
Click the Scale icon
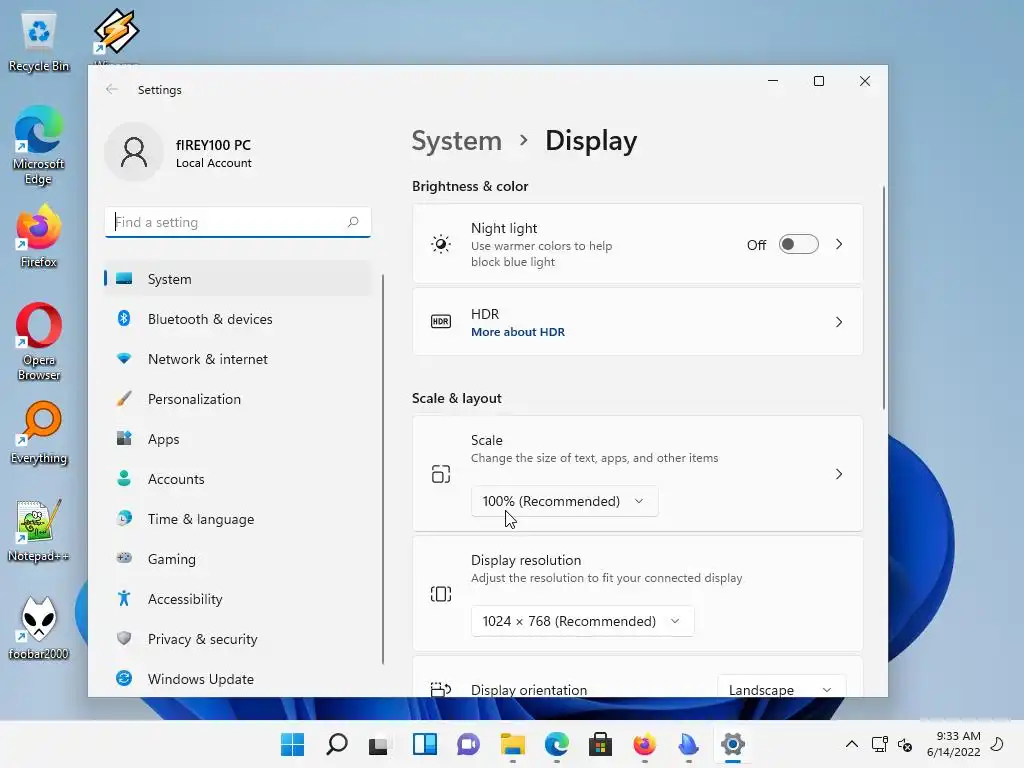pos(441,473)
